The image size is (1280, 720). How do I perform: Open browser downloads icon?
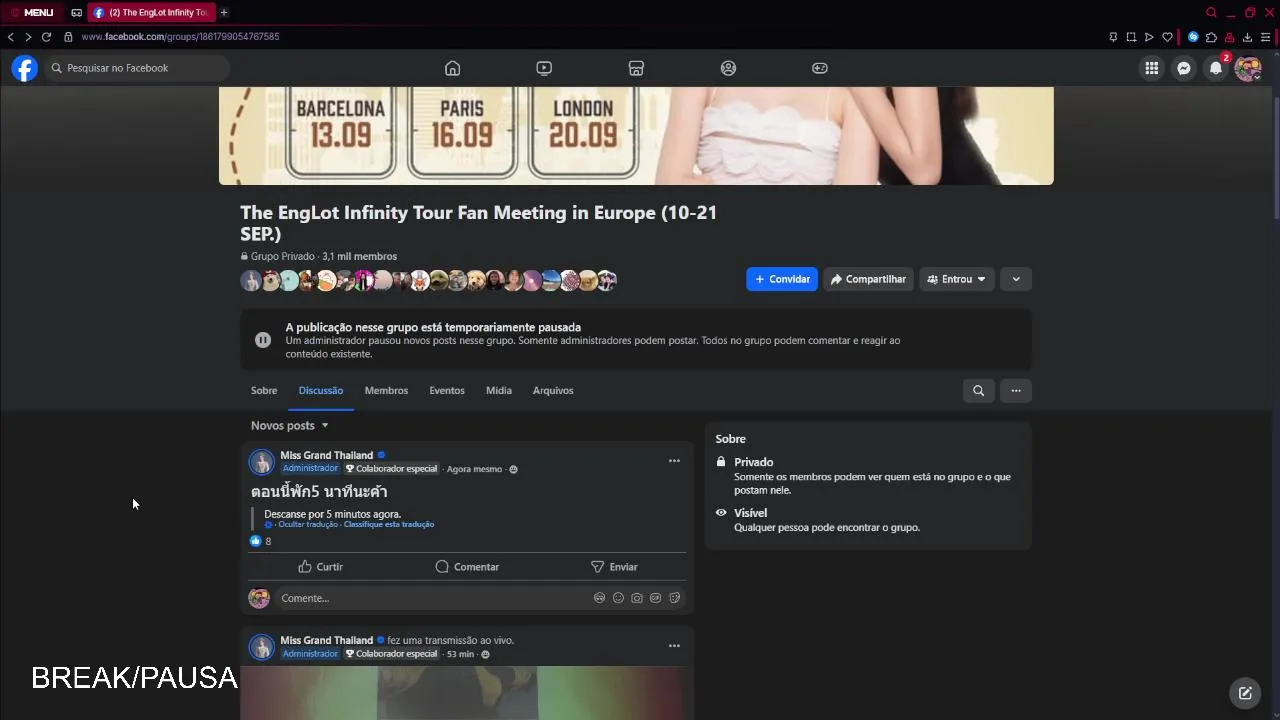[1247, 37]
